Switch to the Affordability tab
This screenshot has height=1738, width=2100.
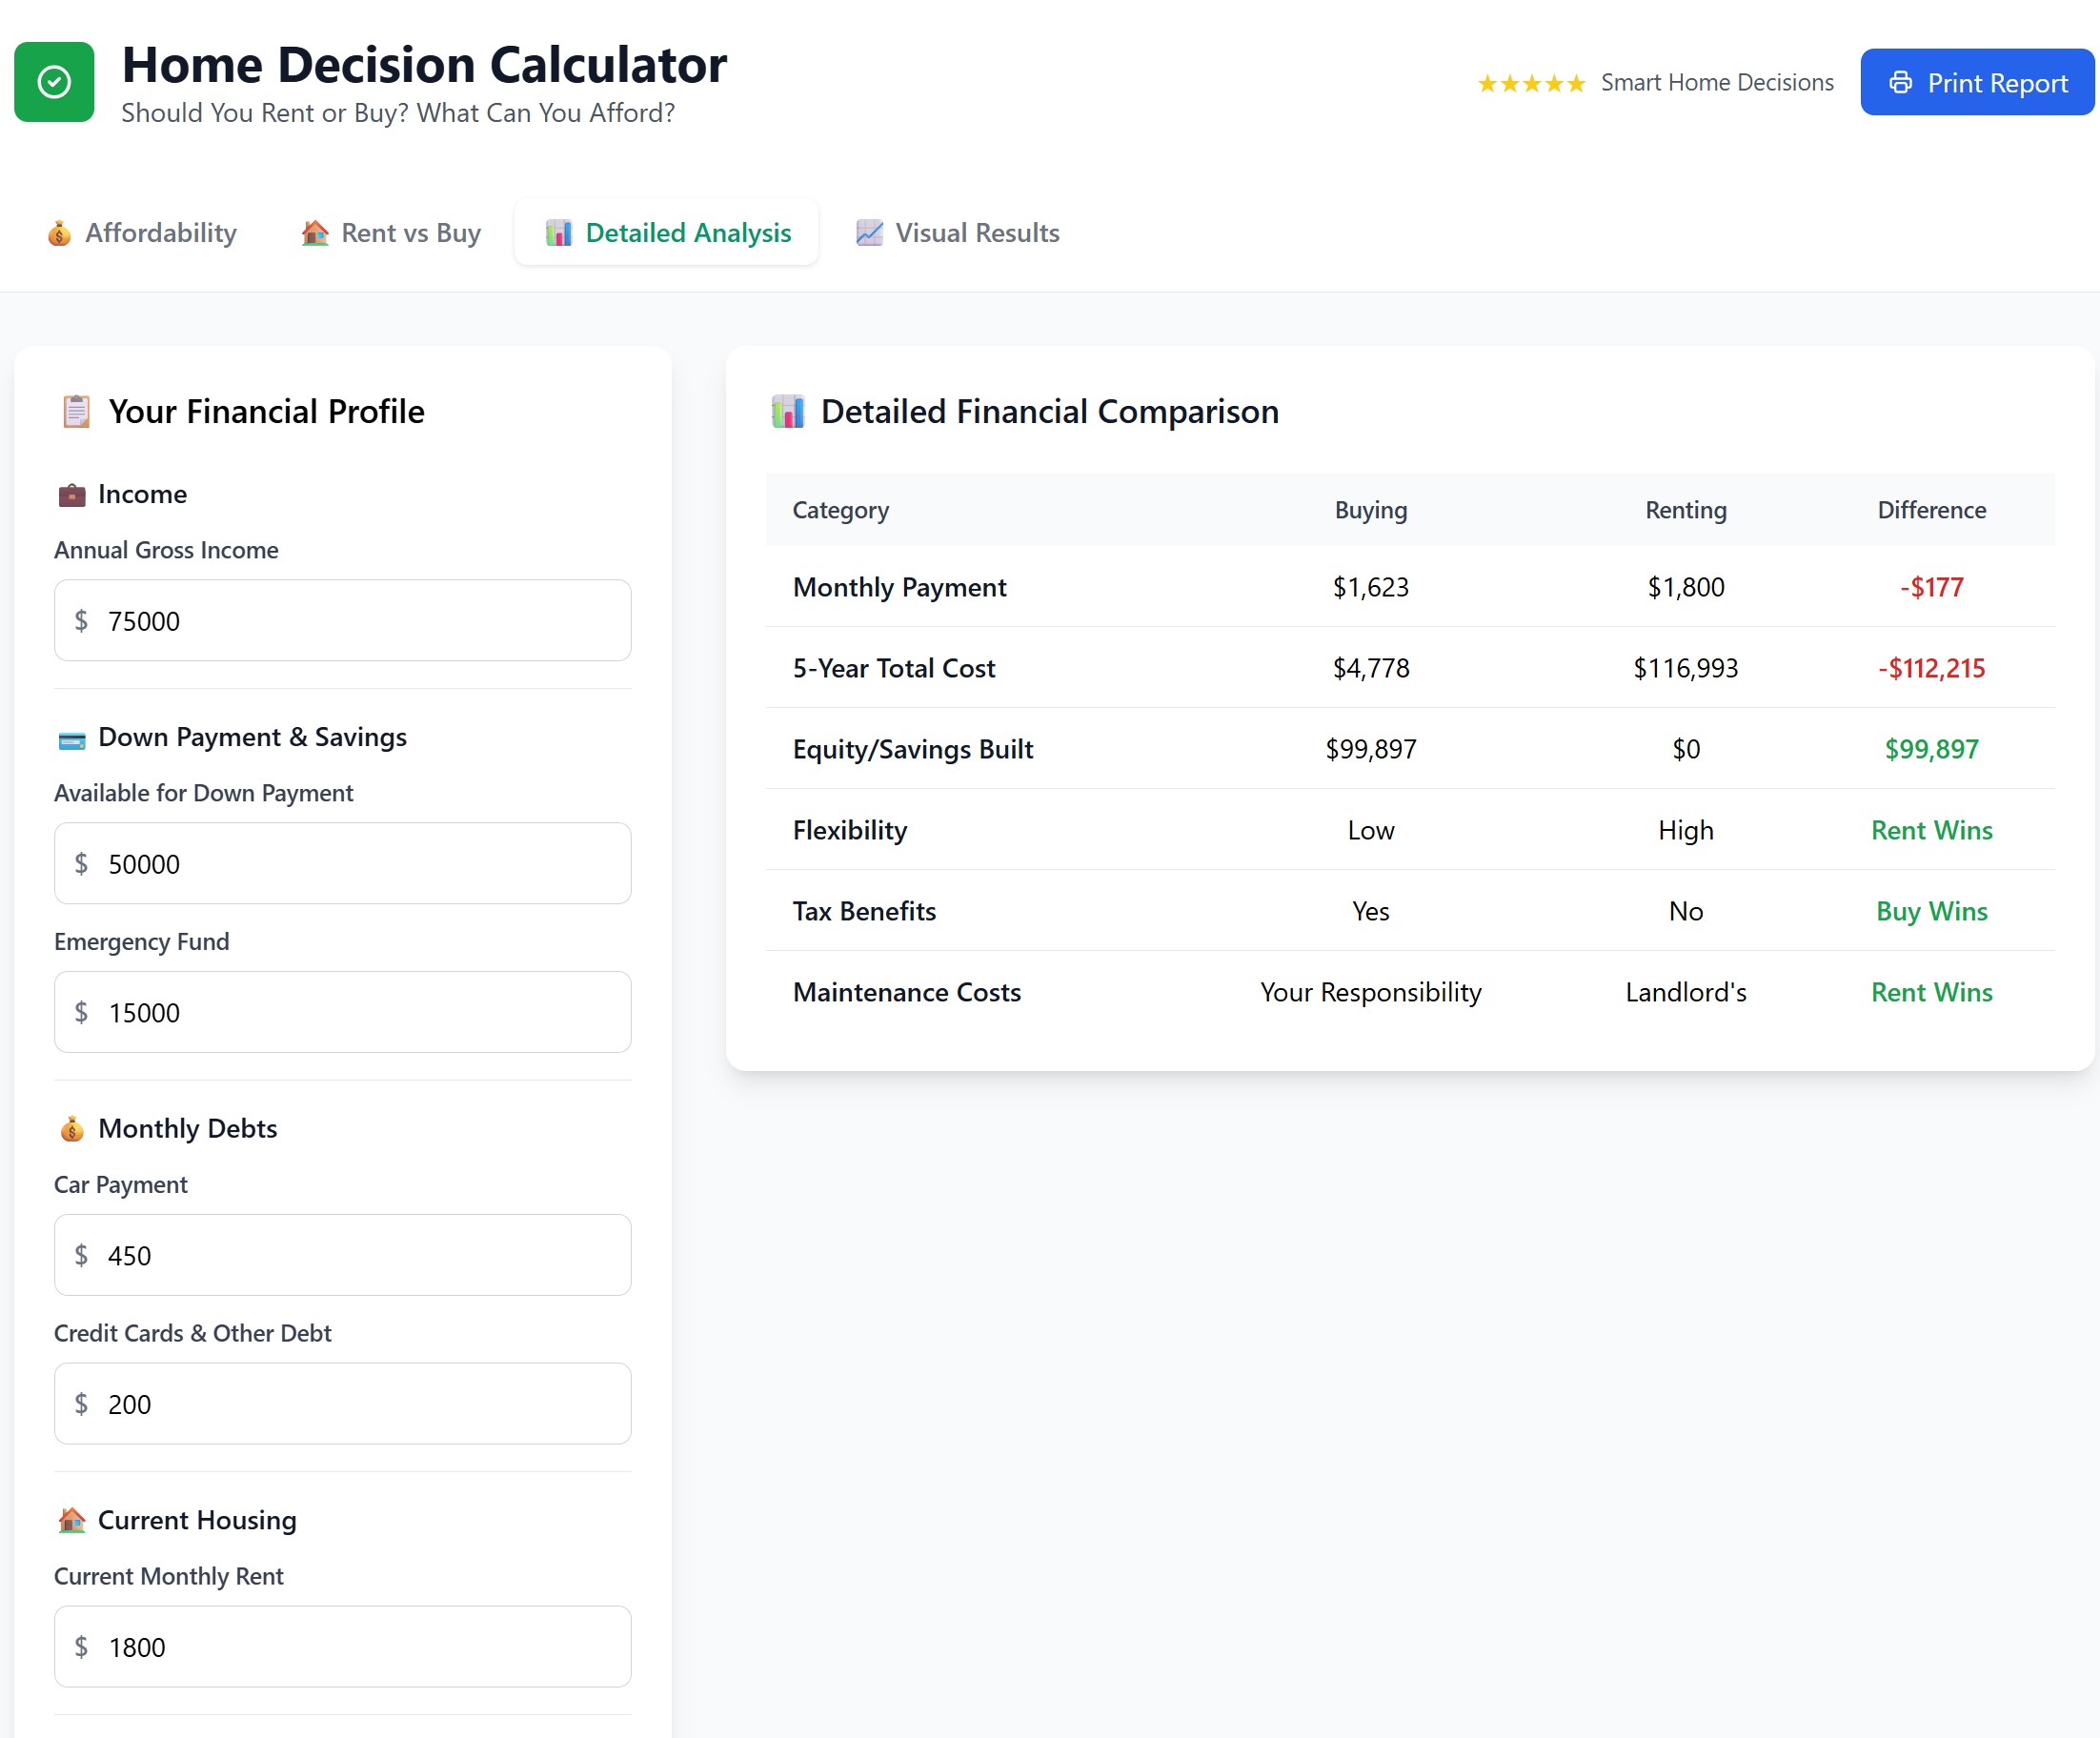(x=160, y=232)
